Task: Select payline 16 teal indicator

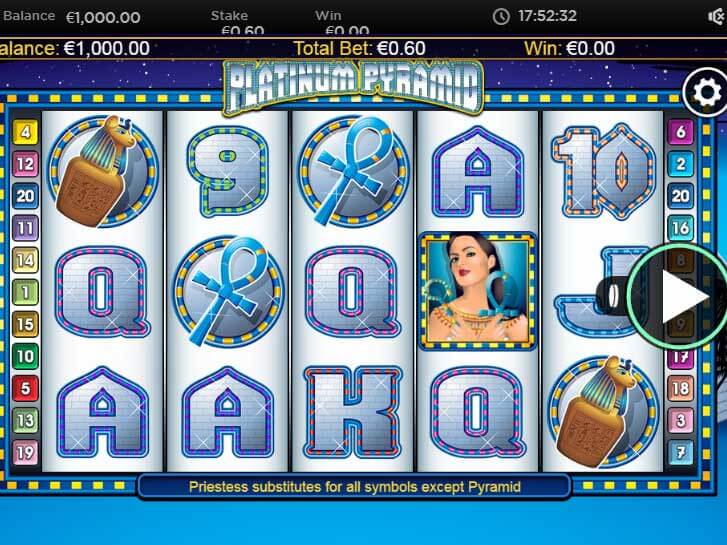Action: (681, 228)
